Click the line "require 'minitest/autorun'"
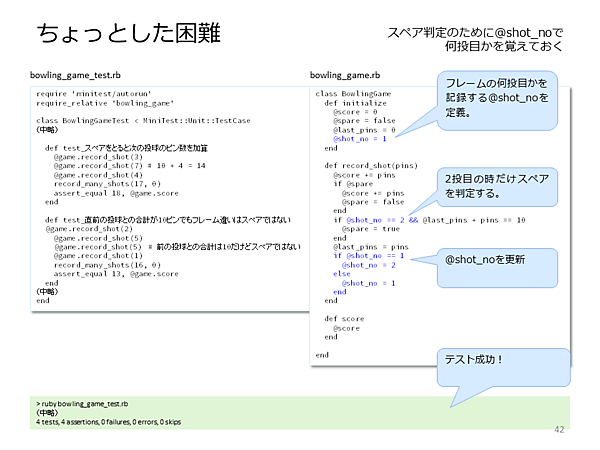The height and width of the screenshot is (450, 600). (94, 94)
